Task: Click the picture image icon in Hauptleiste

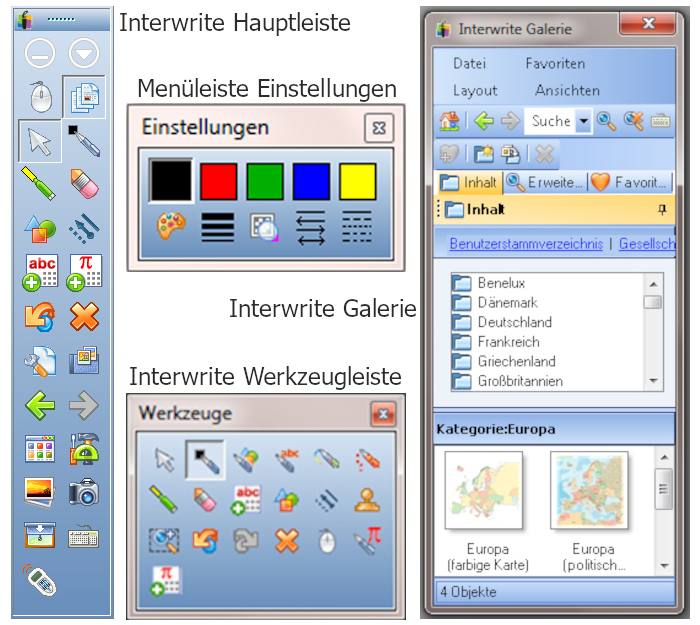Action: point(39,493)
